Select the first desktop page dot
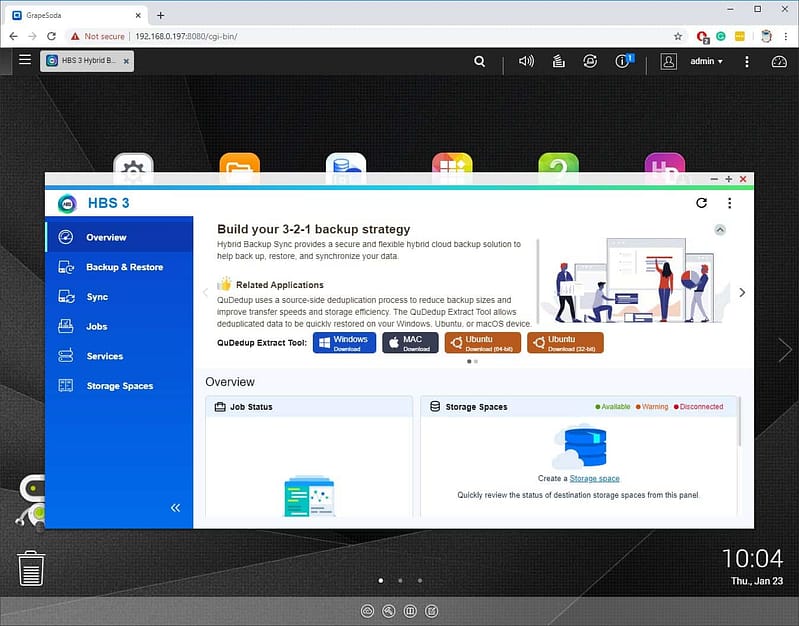Image resolution: width=799 pixels, height=626 pixels. tap(381, 580)
